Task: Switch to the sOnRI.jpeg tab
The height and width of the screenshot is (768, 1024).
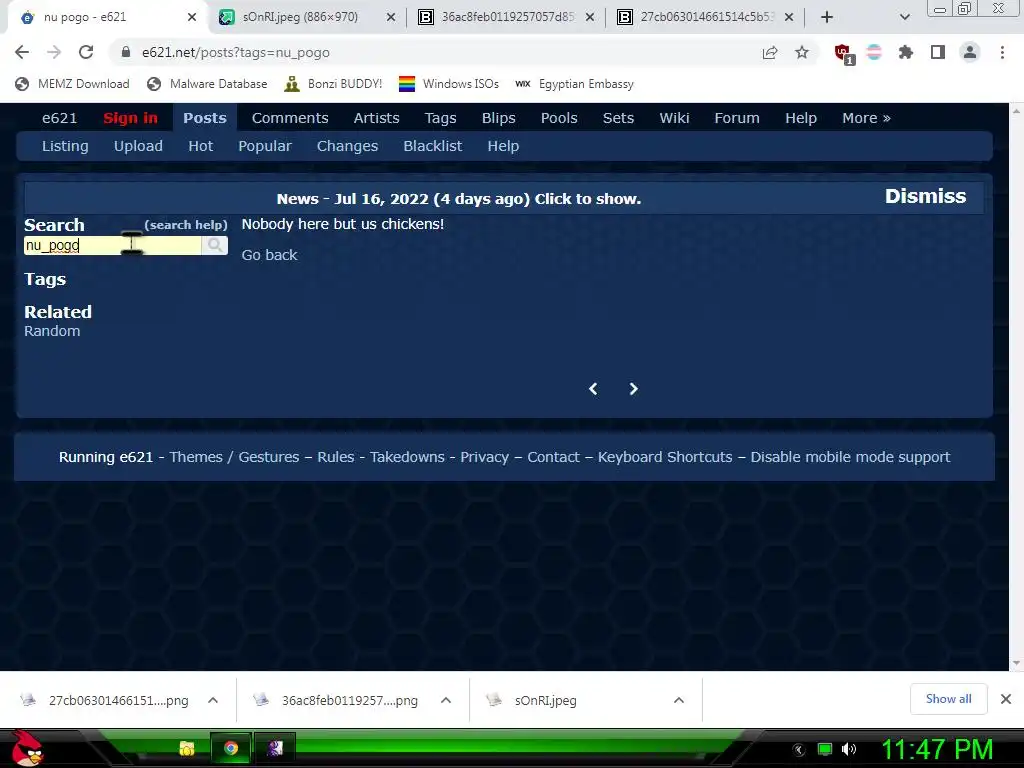Action: pyautogui.click(x=300, y=17)
